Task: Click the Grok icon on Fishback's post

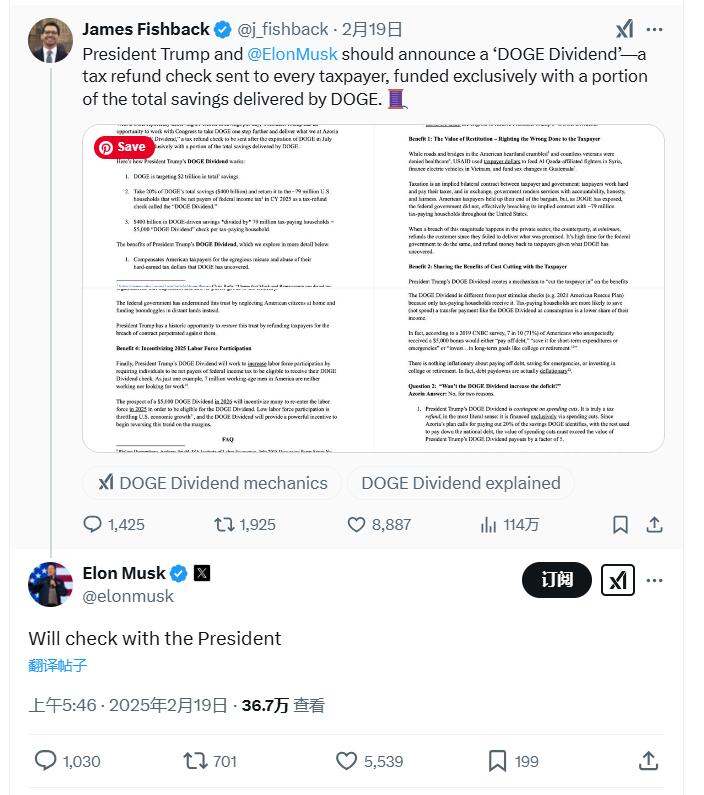Action: tap(624, 29)
